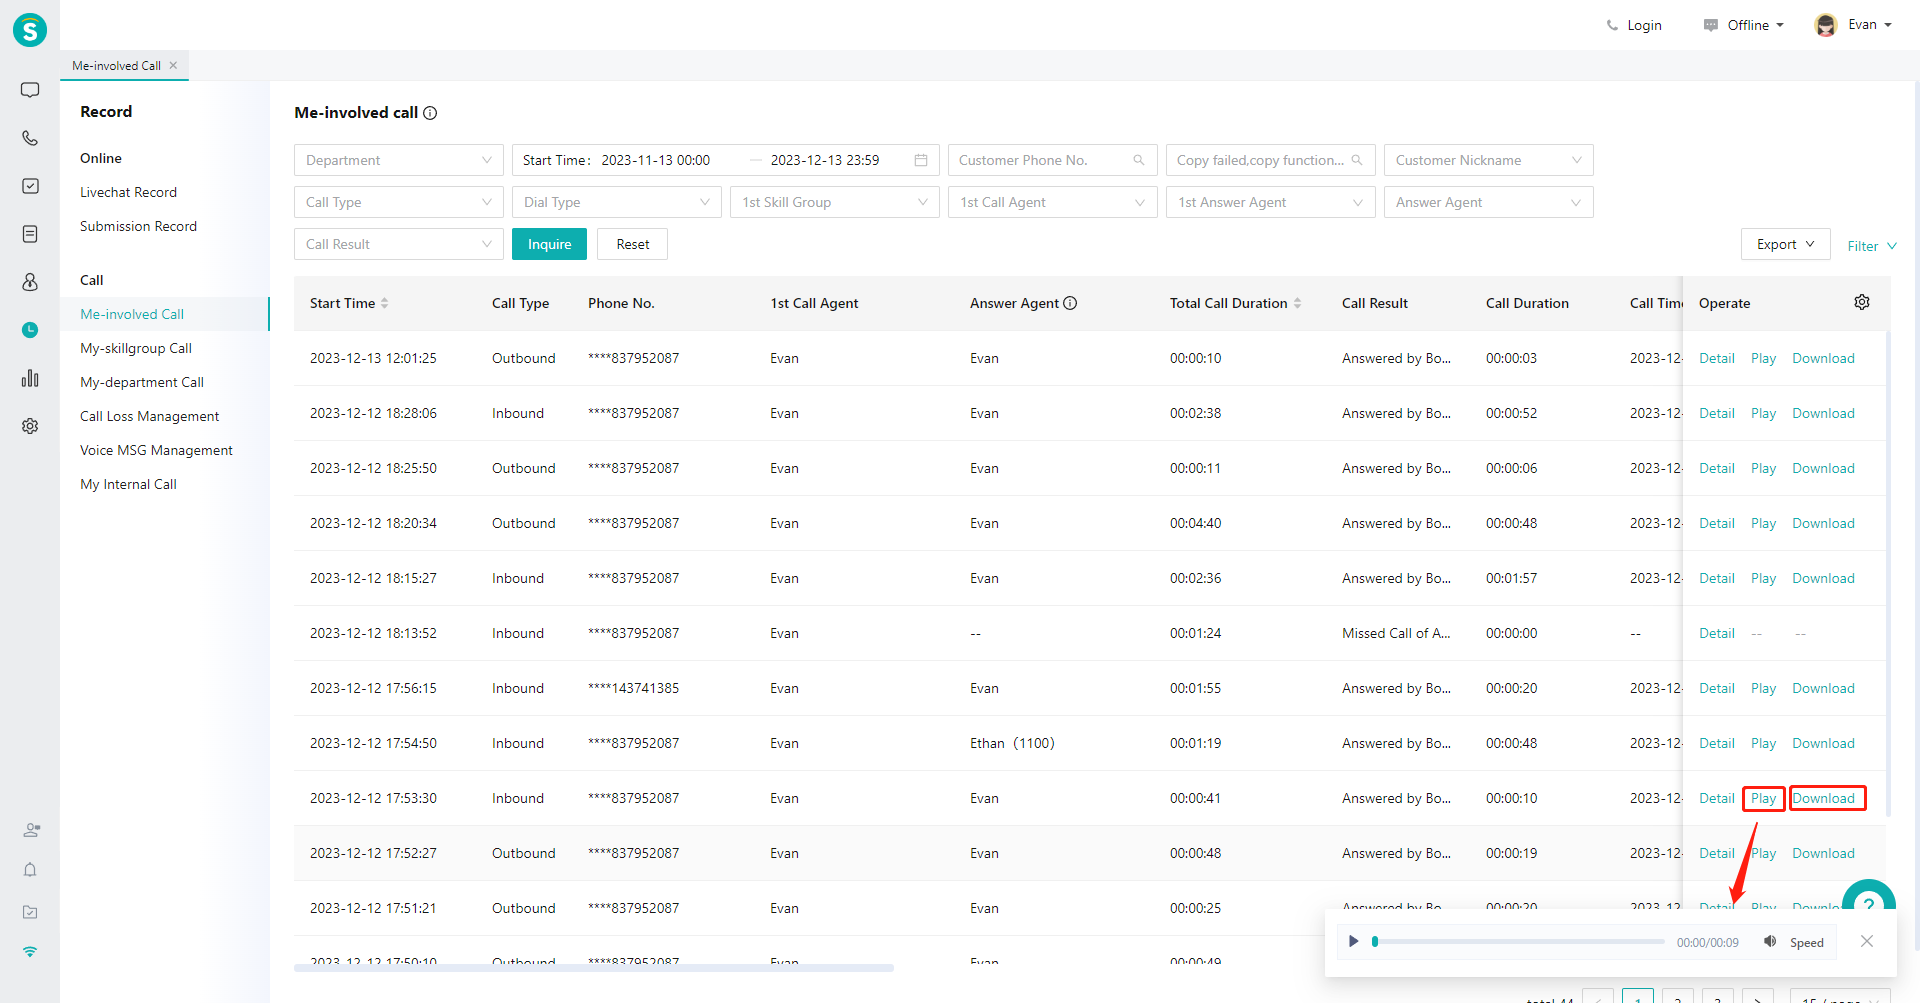
Task: Click the info icon beside Me-involved call title
Action: pyautogui.click(x=430, y=113)
